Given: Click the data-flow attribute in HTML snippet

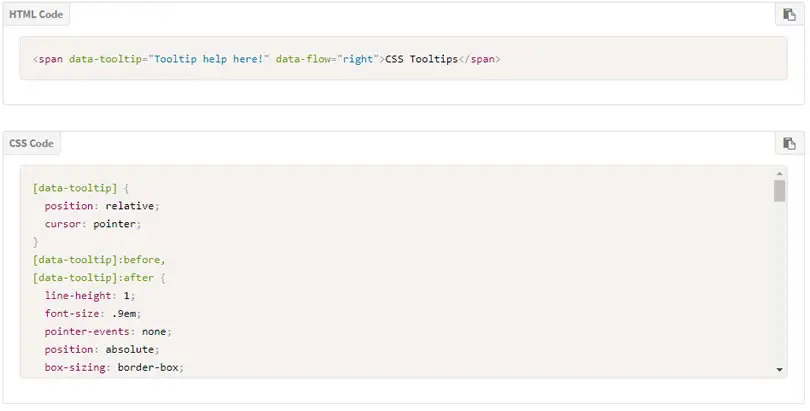Looking at the screenshot, I should click(303, 59).
